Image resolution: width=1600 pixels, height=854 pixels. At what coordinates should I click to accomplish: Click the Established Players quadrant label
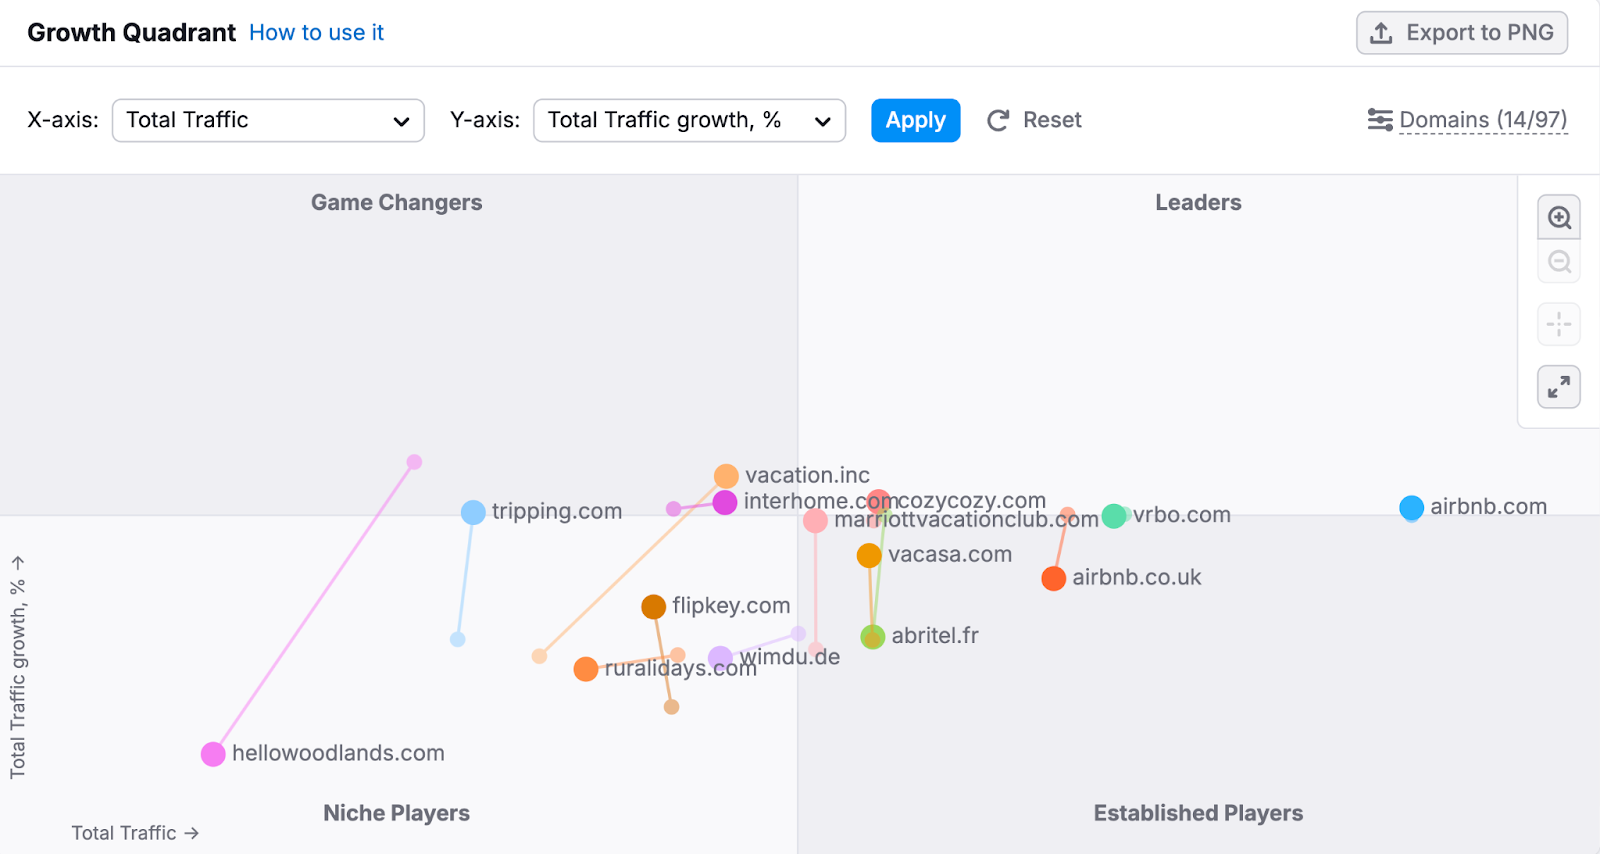(1198, 813)
